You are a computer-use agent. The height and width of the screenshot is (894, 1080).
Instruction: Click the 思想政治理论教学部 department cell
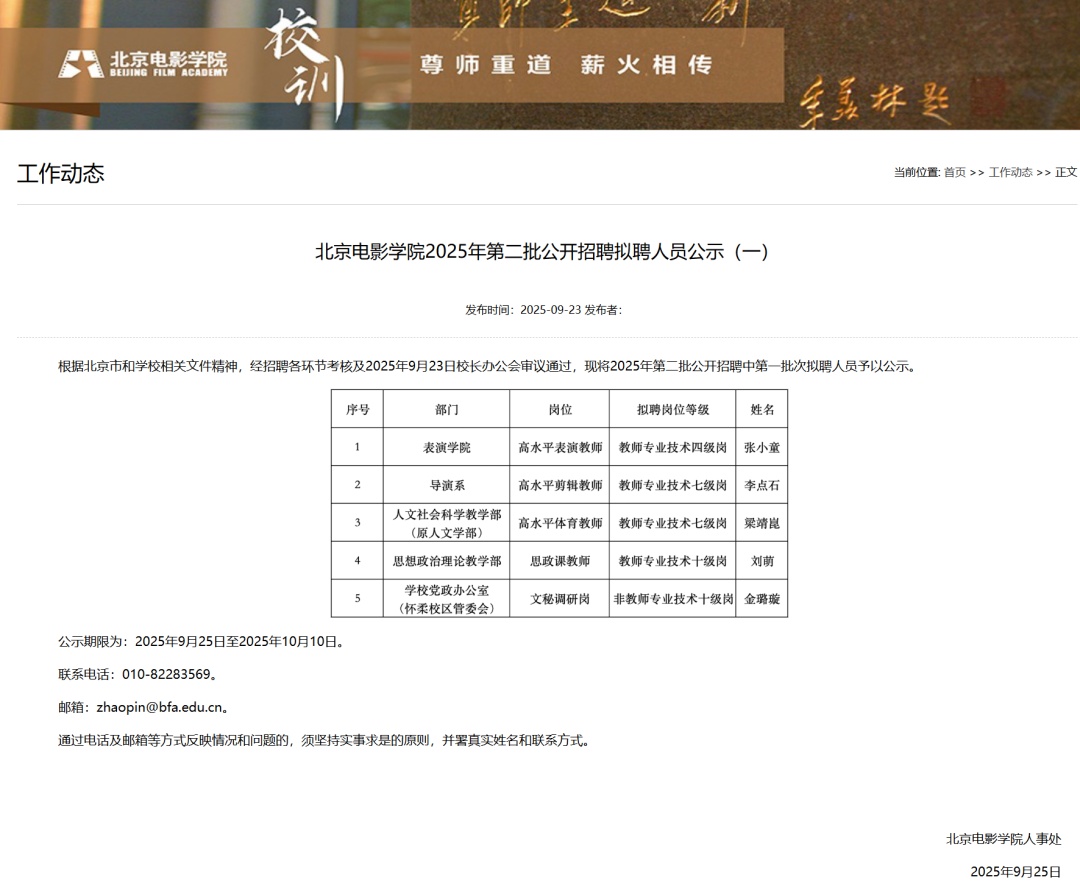[x=446, y=561]
